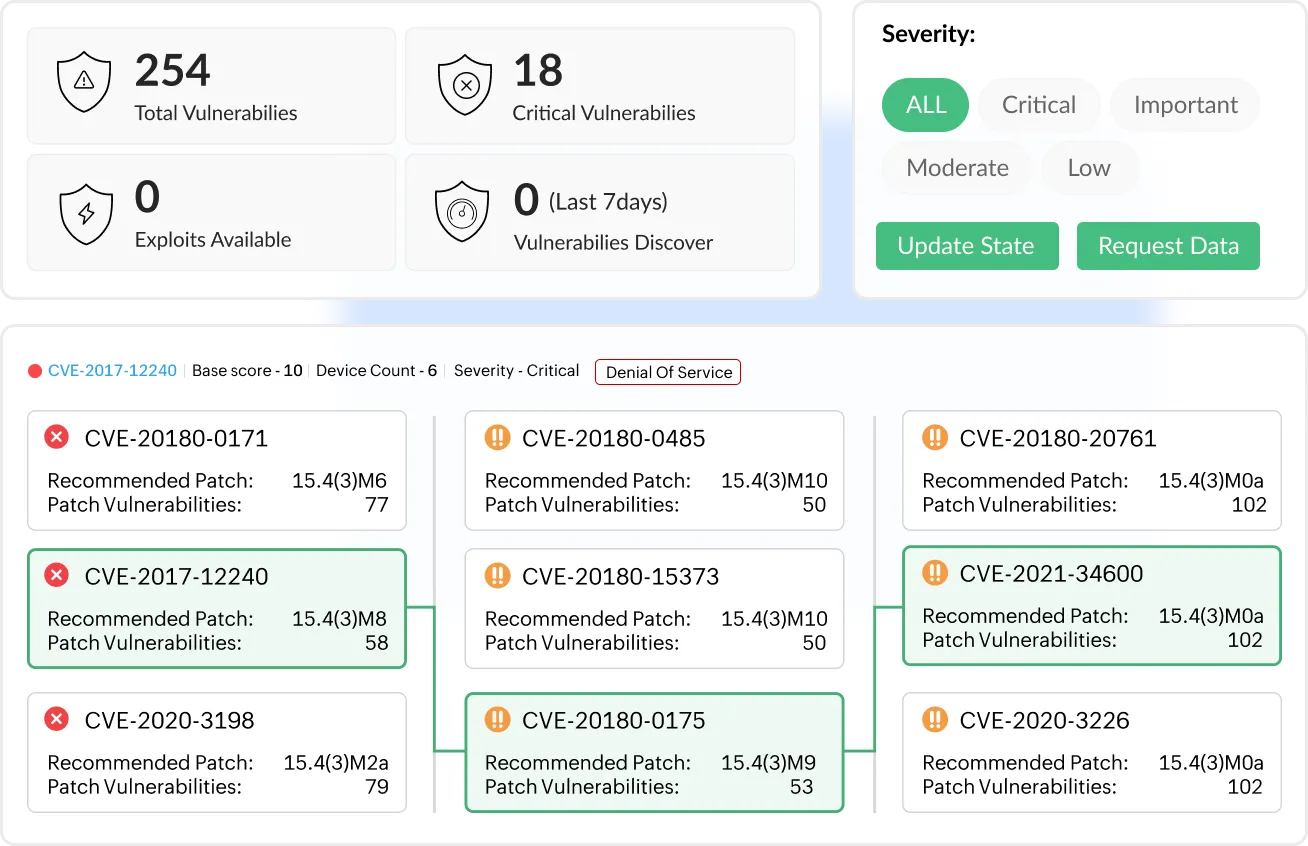Toggle the Low severity filter
The image size is (1308, 846).
pyautogui.click(x=1089, y=168)
